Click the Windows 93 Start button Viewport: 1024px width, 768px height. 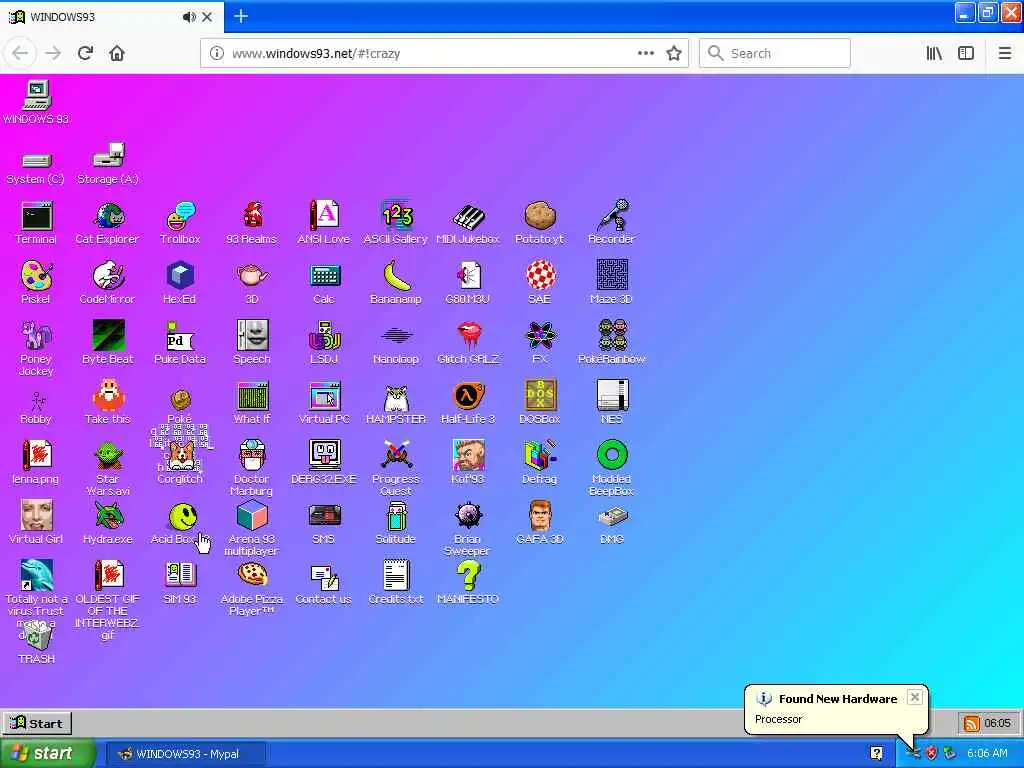point(37,723)
